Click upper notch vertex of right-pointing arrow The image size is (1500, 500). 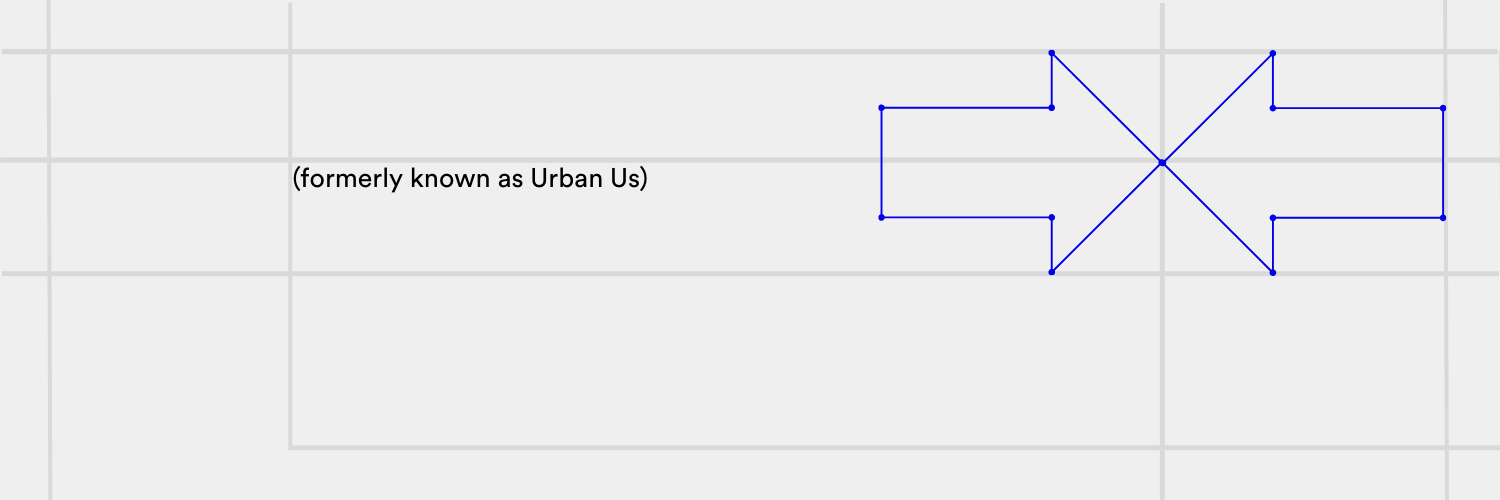pos(1052,107)
